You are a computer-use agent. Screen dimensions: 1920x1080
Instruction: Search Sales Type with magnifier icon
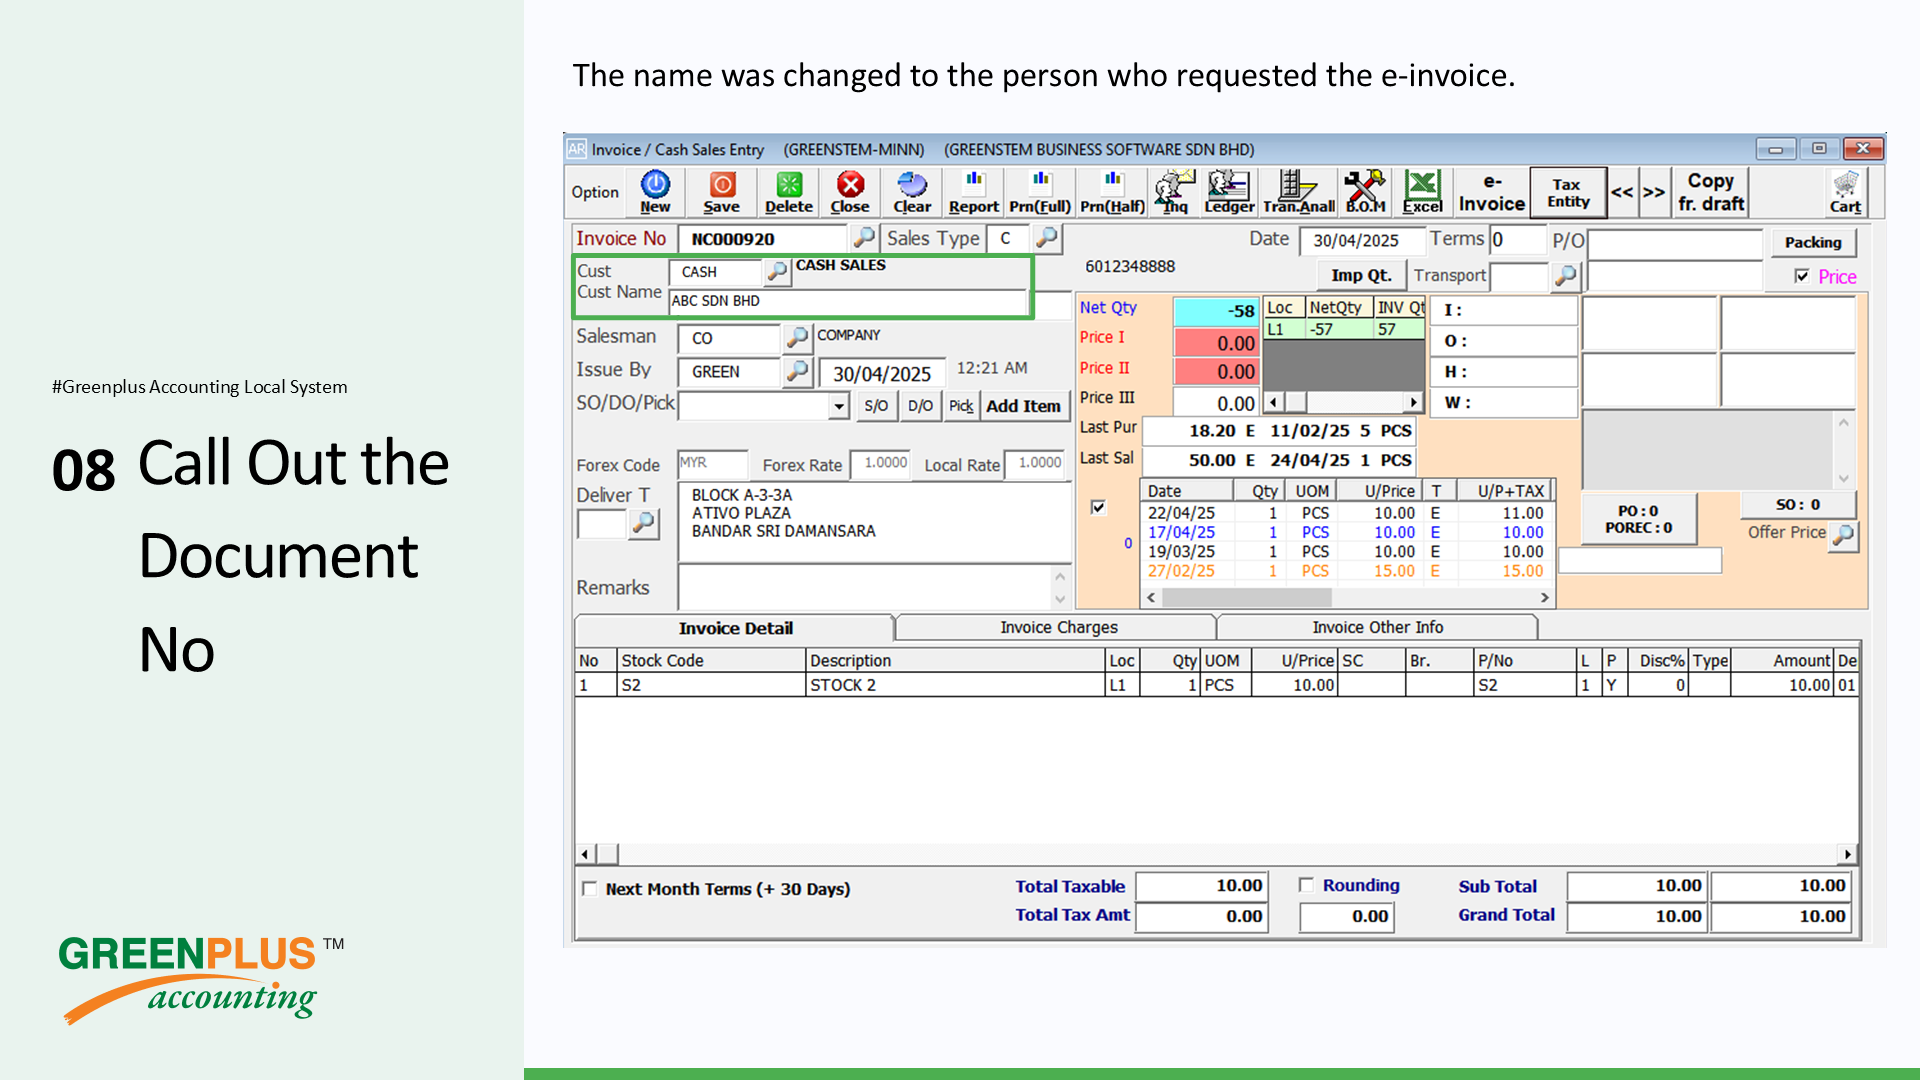click(1046, 238)
